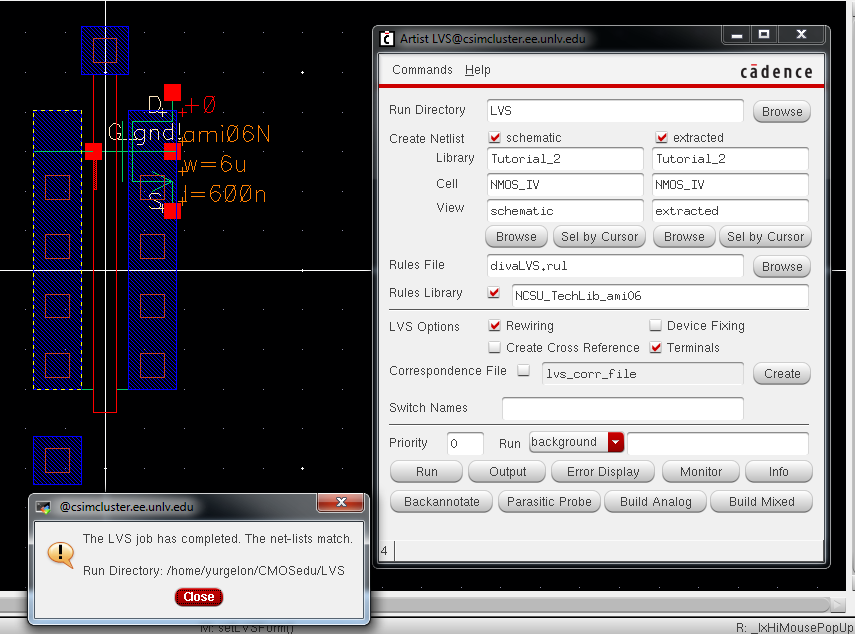Click the Backannotate button

tap(442, 502)
